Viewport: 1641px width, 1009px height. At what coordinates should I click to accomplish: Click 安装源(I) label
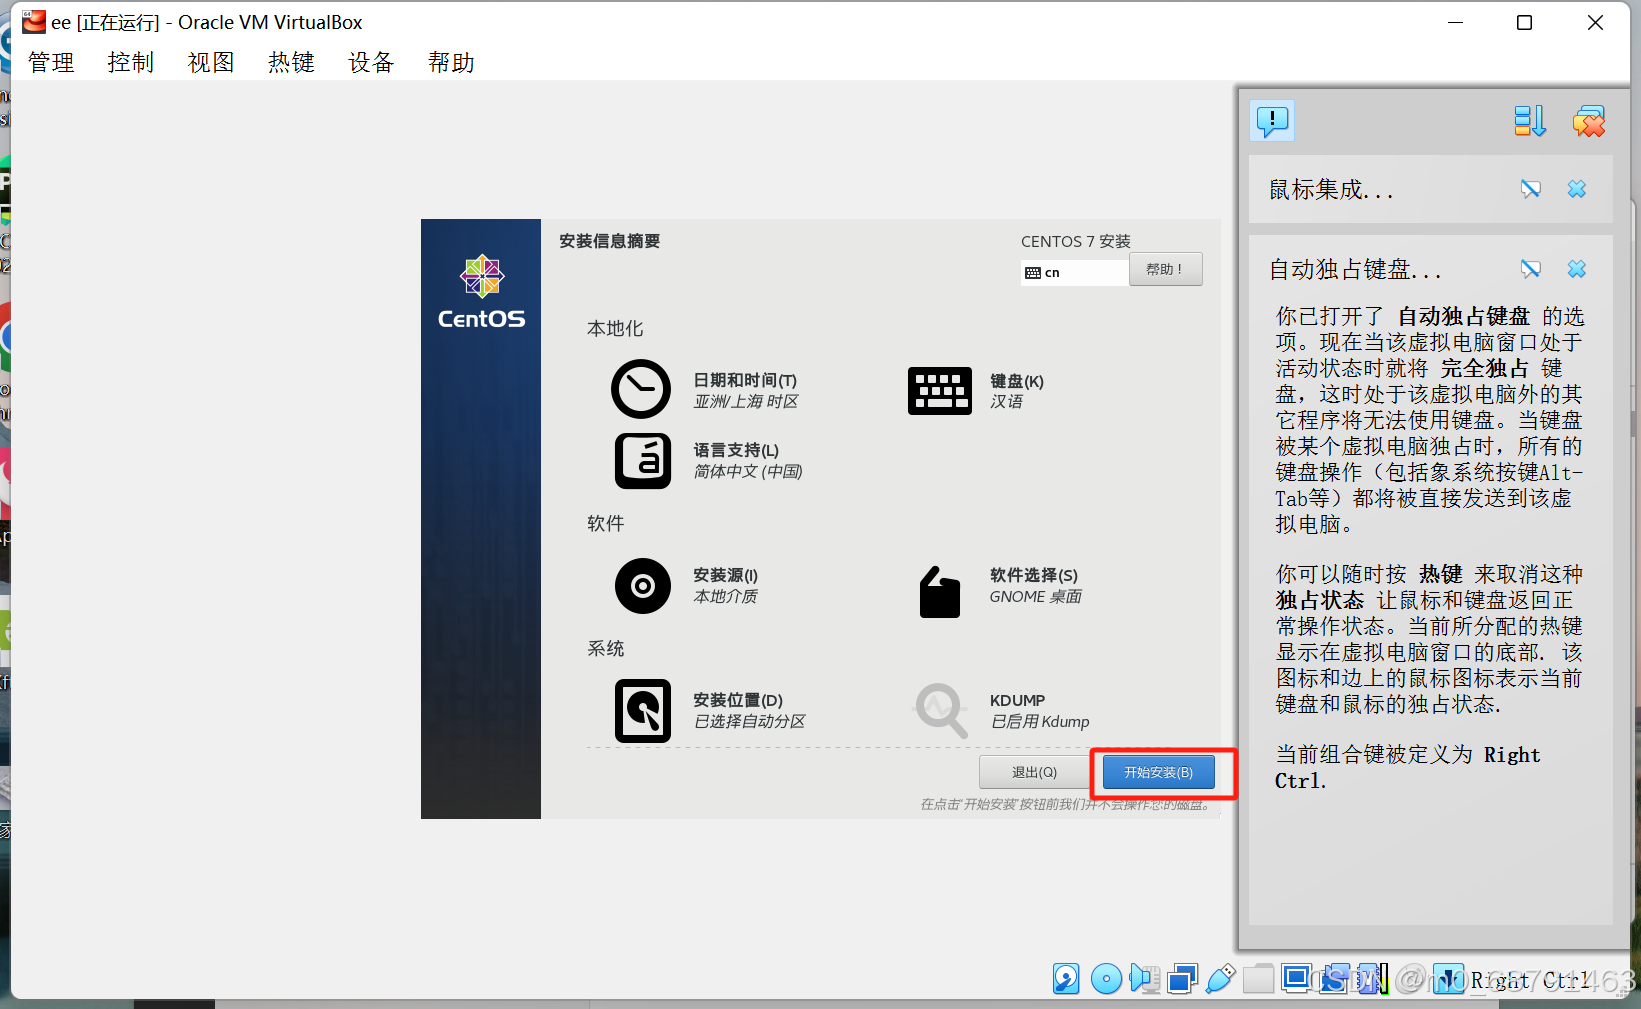(725, 575)
